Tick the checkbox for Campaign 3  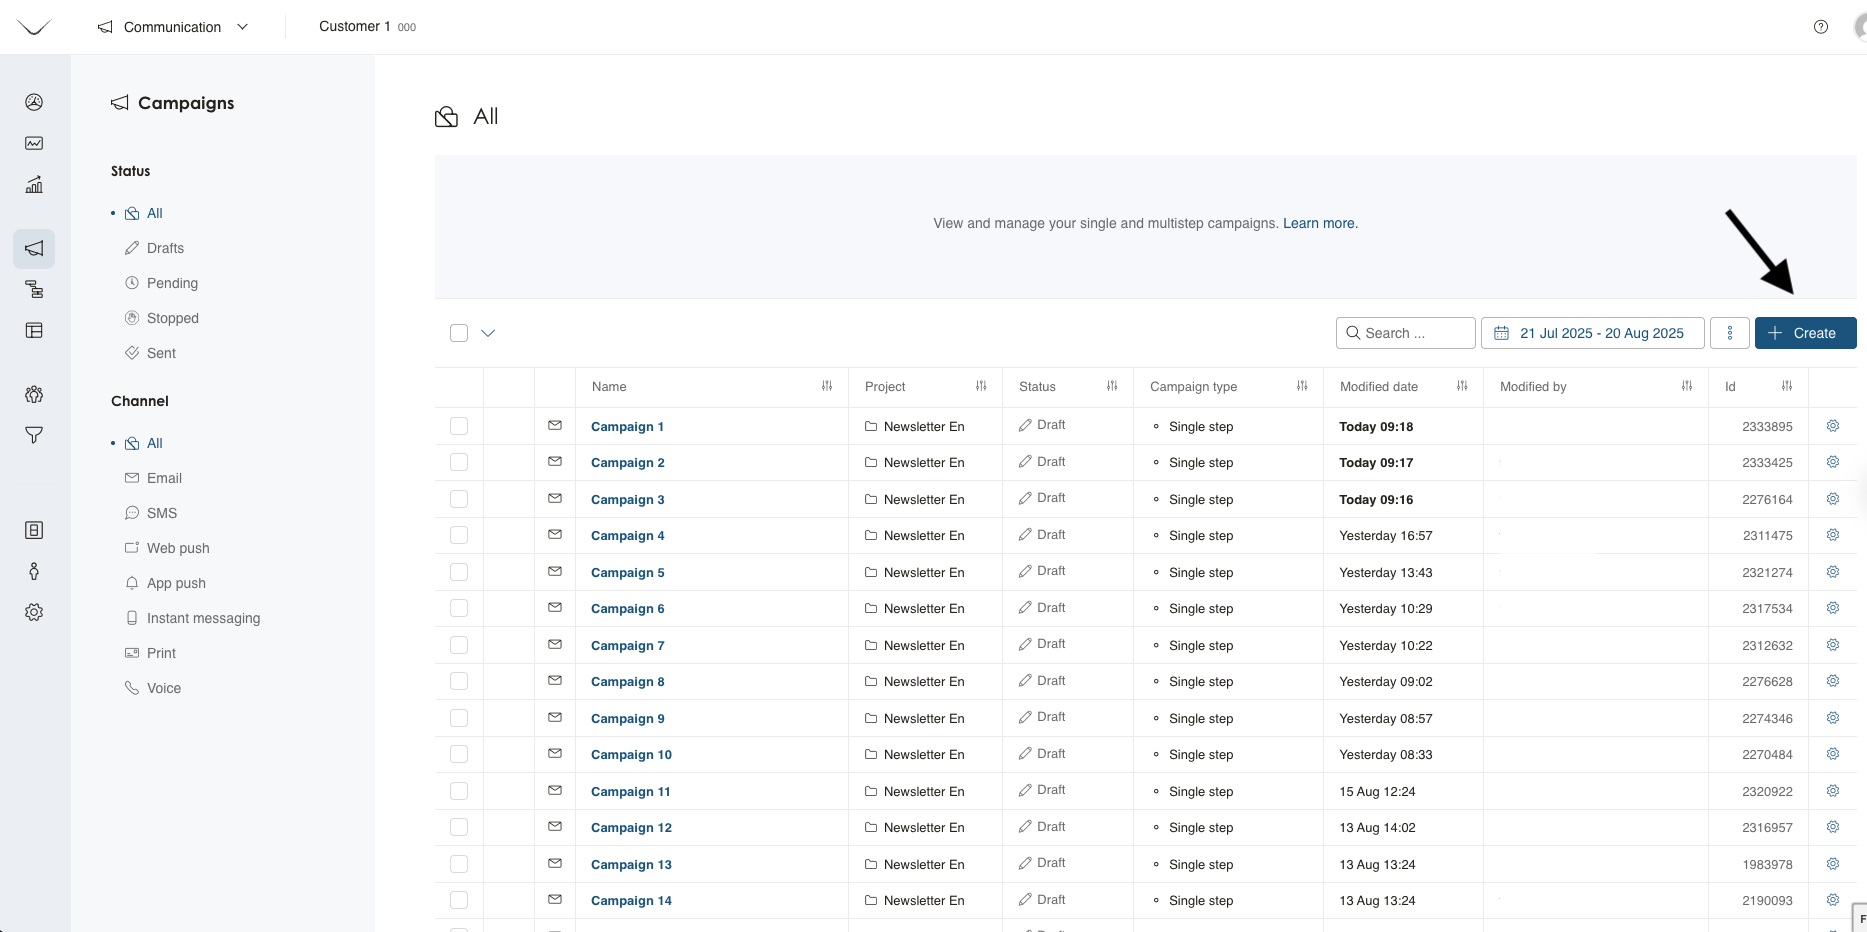tap(459, 499)
